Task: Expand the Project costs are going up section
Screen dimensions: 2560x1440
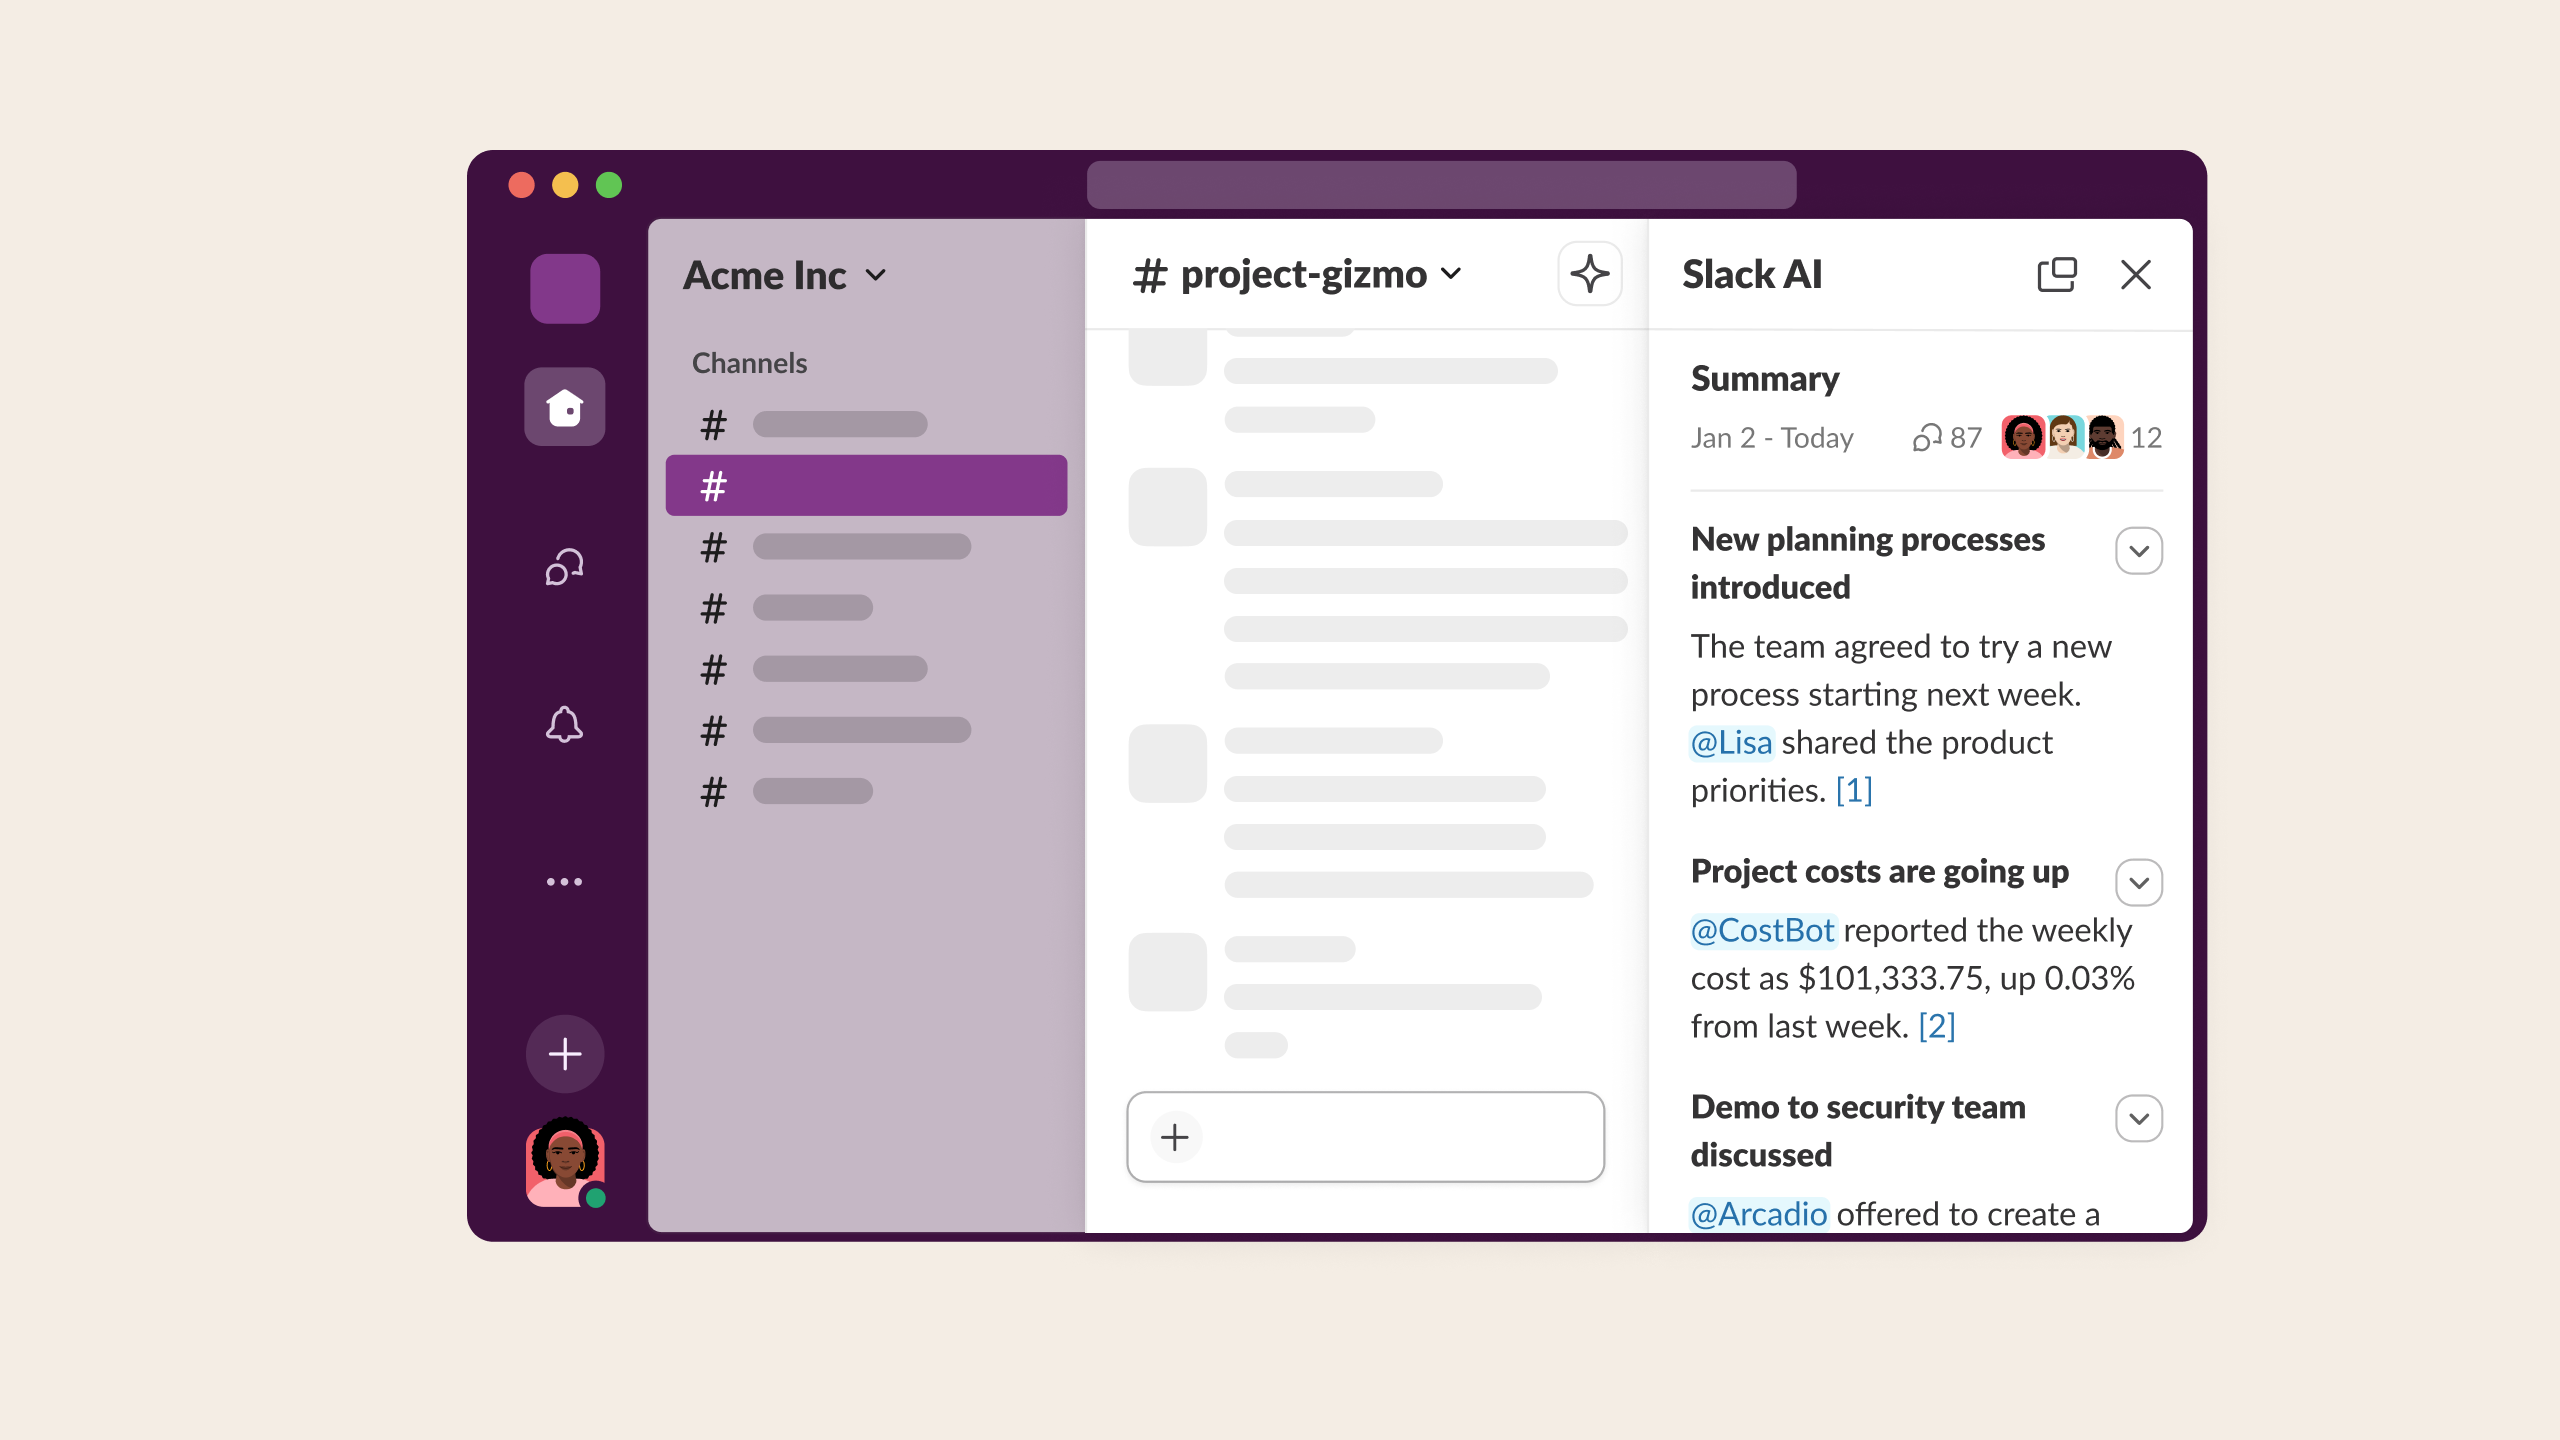Action: pyautogui.click(x=2140, y=883)
